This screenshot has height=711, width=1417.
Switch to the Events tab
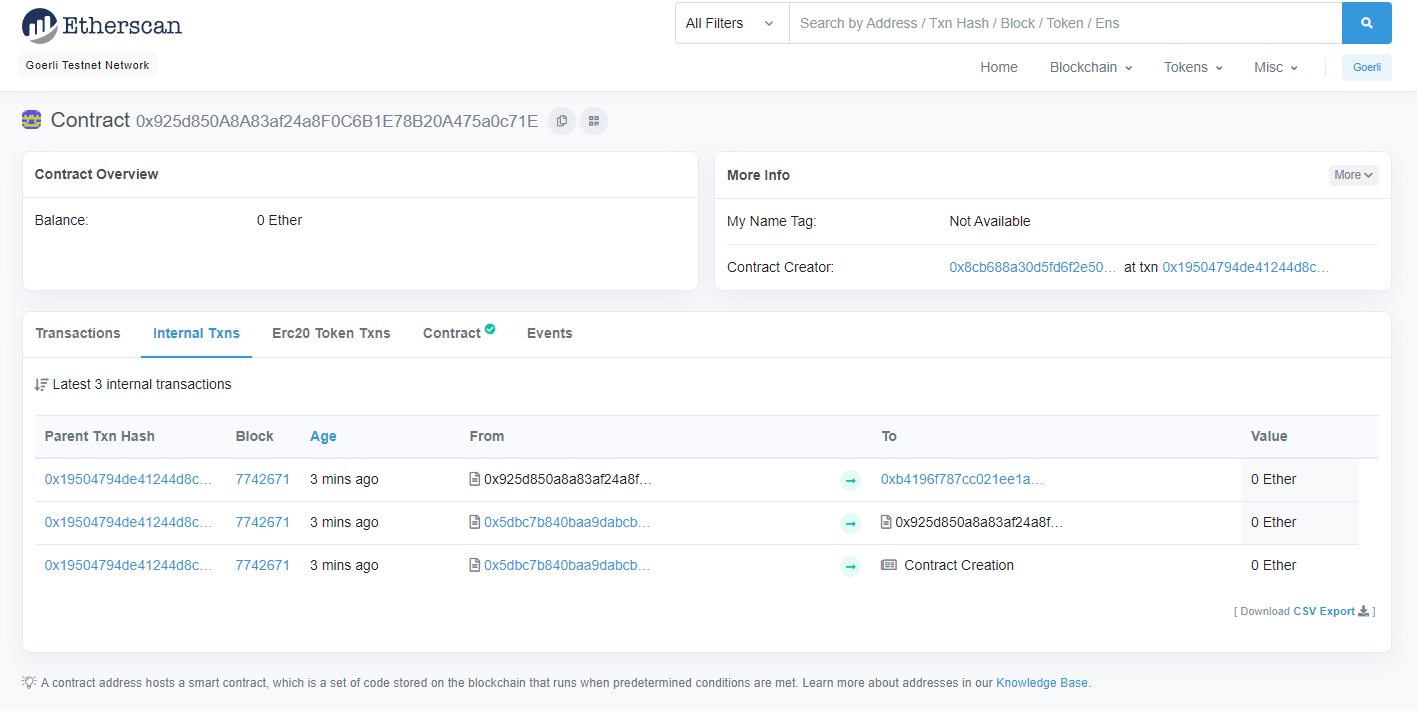point(550,333)
